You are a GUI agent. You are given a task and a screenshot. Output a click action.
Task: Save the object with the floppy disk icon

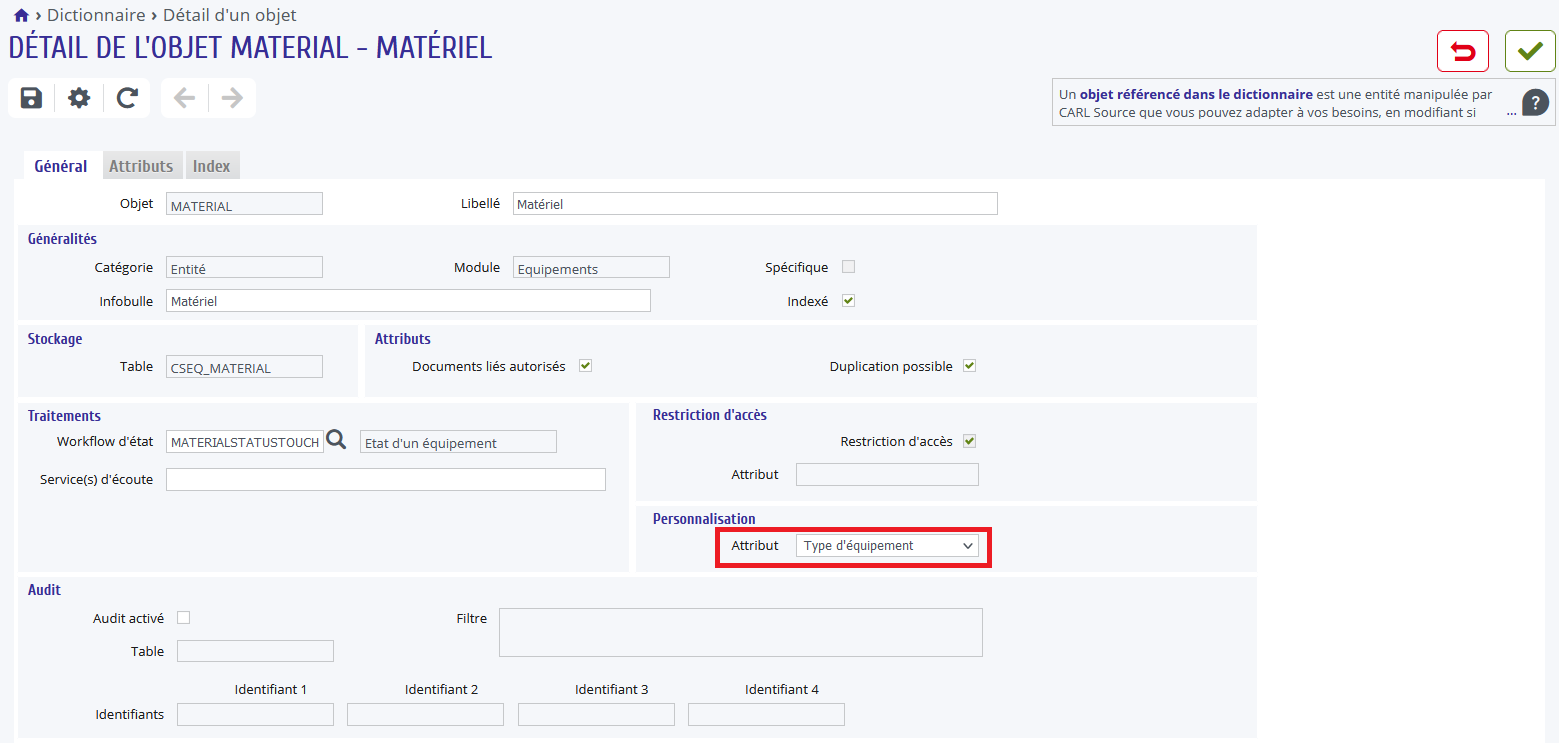[31, 97]
